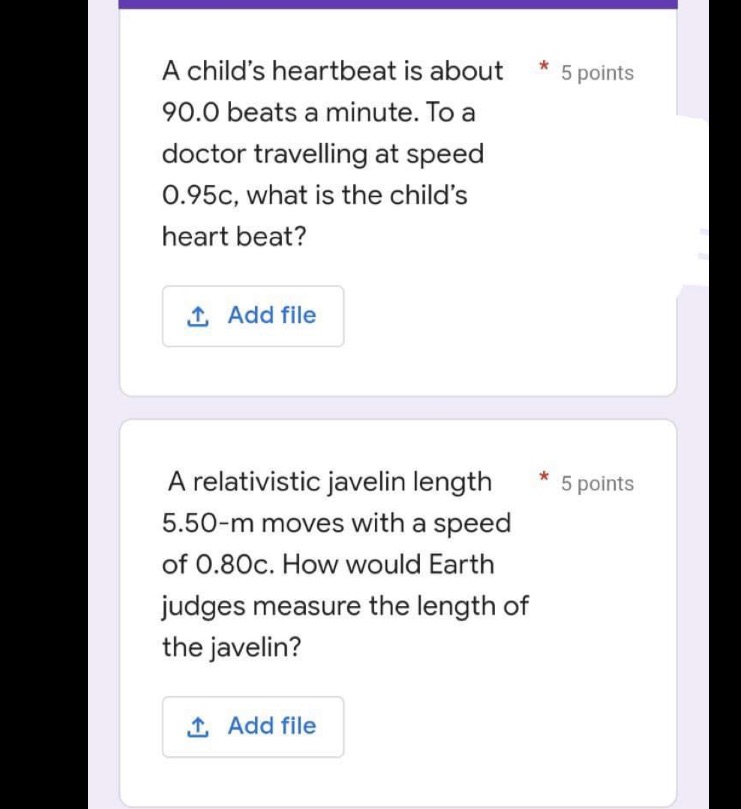Click the phrase '0.95c' in the first question
Screen dimensions: 741x809
(x=197, y=194)
